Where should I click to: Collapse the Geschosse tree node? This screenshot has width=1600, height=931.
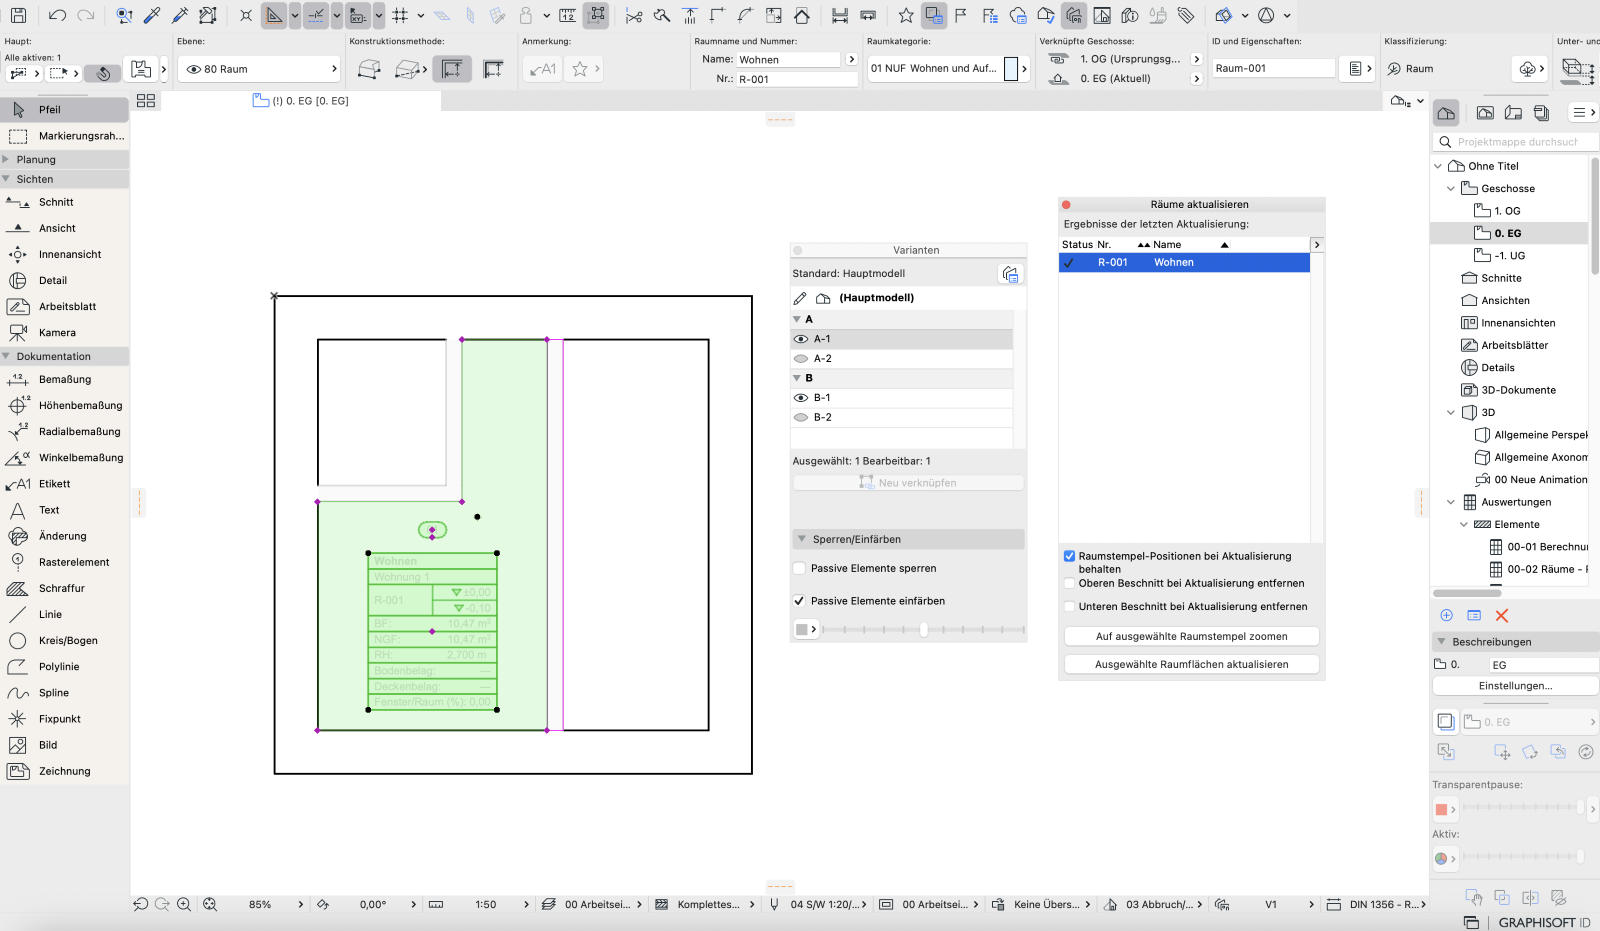point(1451,188)
